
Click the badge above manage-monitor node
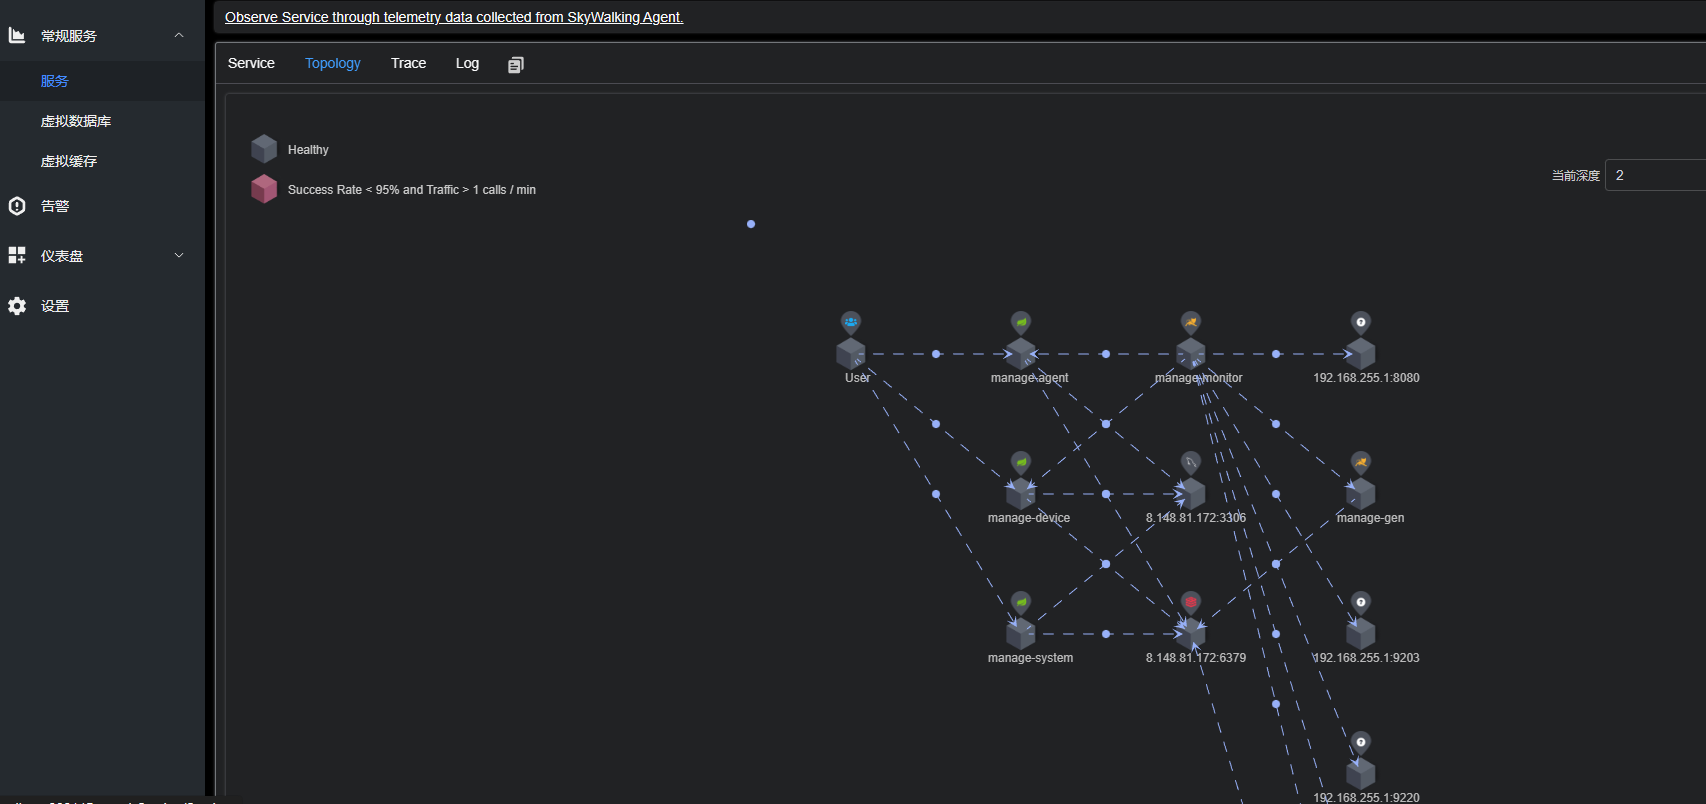pyautogui.click(x=1191, y=323)
